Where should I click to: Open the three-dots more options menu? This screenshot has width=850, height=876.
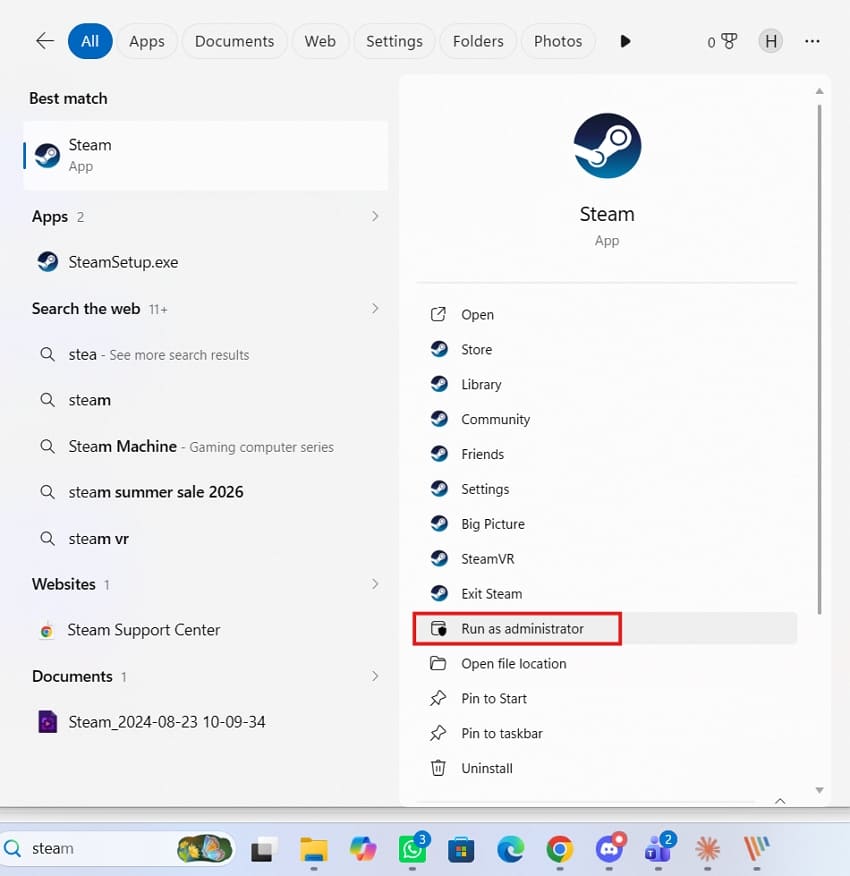pyautogui.click(x=812, y=41)
